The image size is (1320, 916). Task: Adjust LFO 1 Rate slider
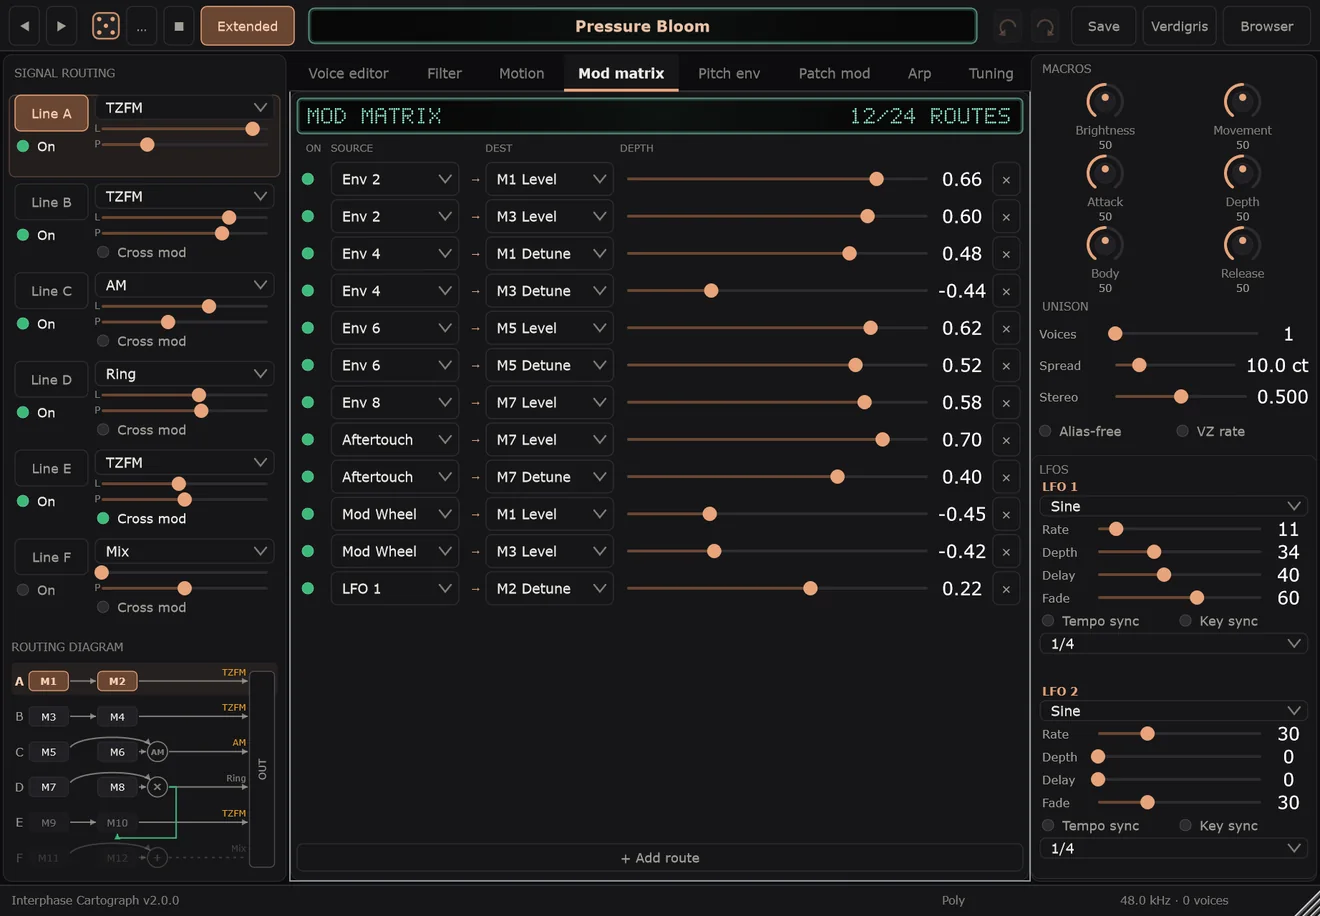[x=1179, y=529]
